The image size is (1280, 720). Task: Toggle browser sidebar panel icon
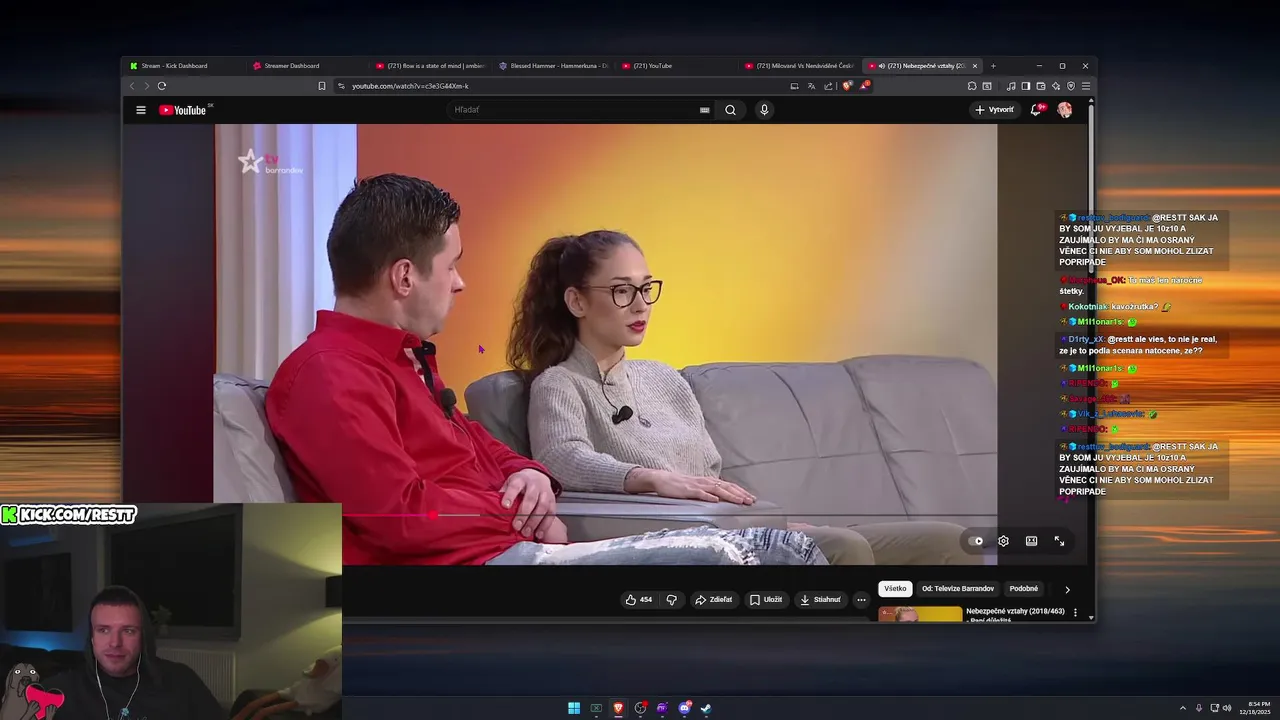1025,86
